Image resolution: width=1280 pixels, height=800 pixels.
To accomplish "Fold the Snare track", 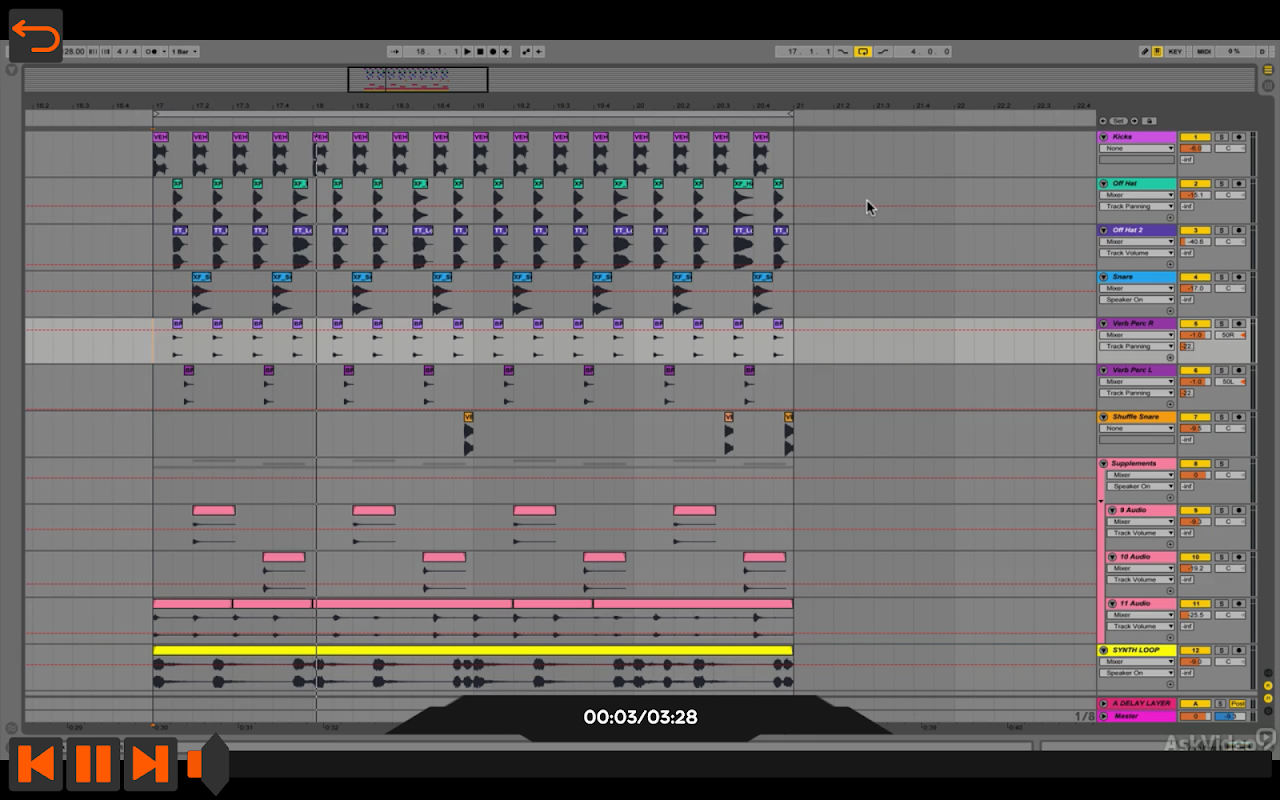I will 1104,277.
